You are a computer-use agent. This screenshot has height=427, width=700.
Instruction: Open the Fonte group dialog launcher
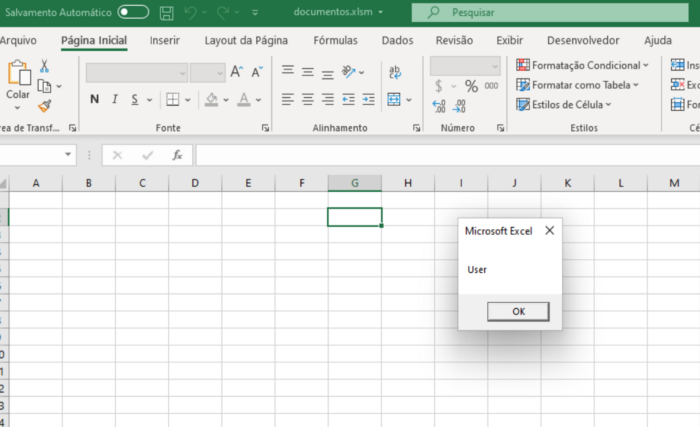click(265, 128)
